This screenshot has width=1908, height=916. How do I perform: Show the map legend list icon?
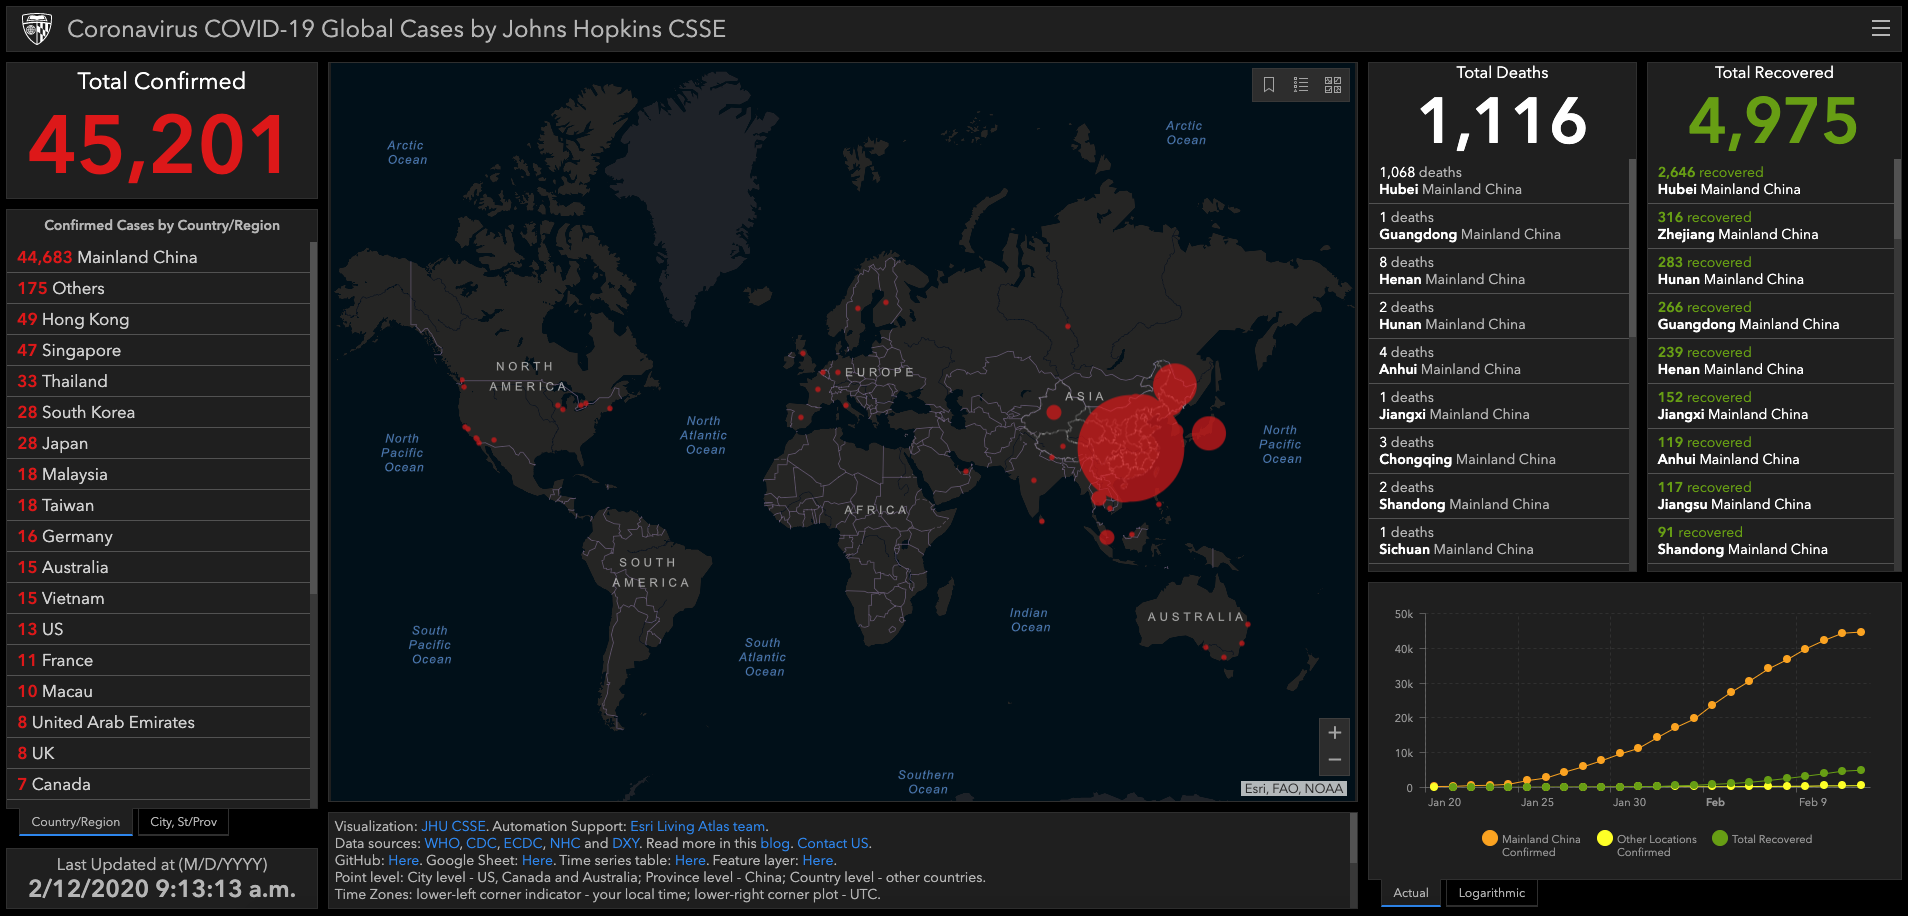[1300, 85]
